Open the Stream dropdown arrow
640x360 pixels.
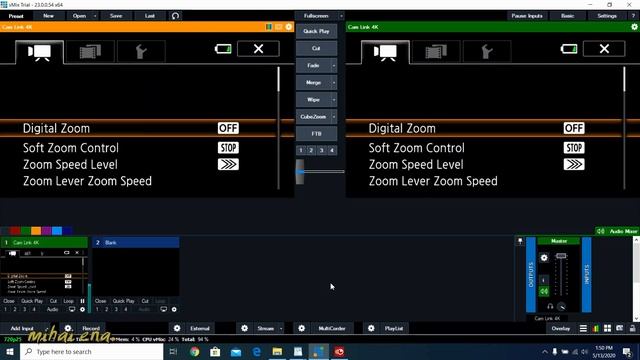281,328
